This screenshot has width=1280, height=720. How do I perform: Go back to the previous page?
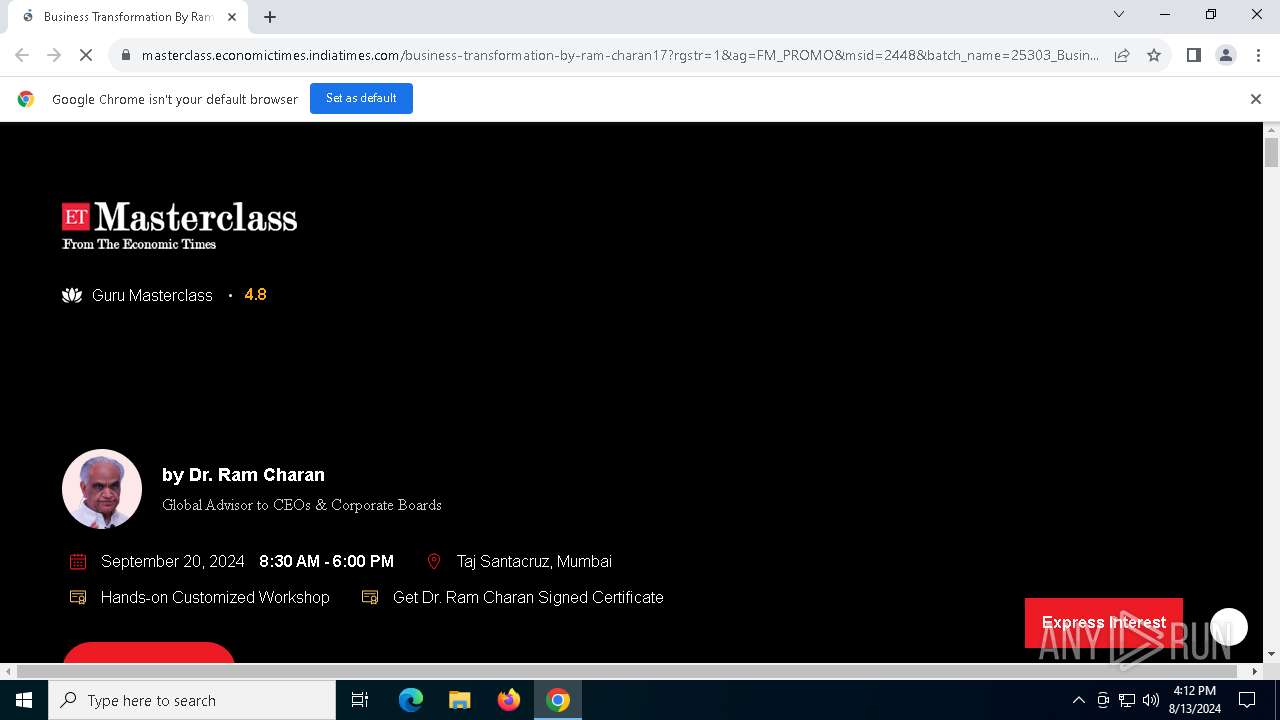pos(22,55)
